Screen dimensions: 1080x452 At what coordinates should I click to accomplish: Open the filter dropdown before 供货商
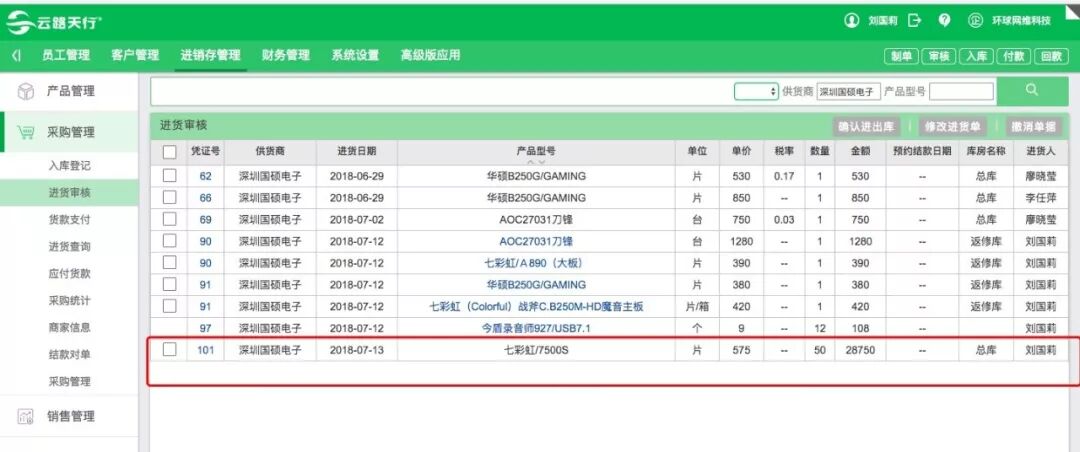756,92
